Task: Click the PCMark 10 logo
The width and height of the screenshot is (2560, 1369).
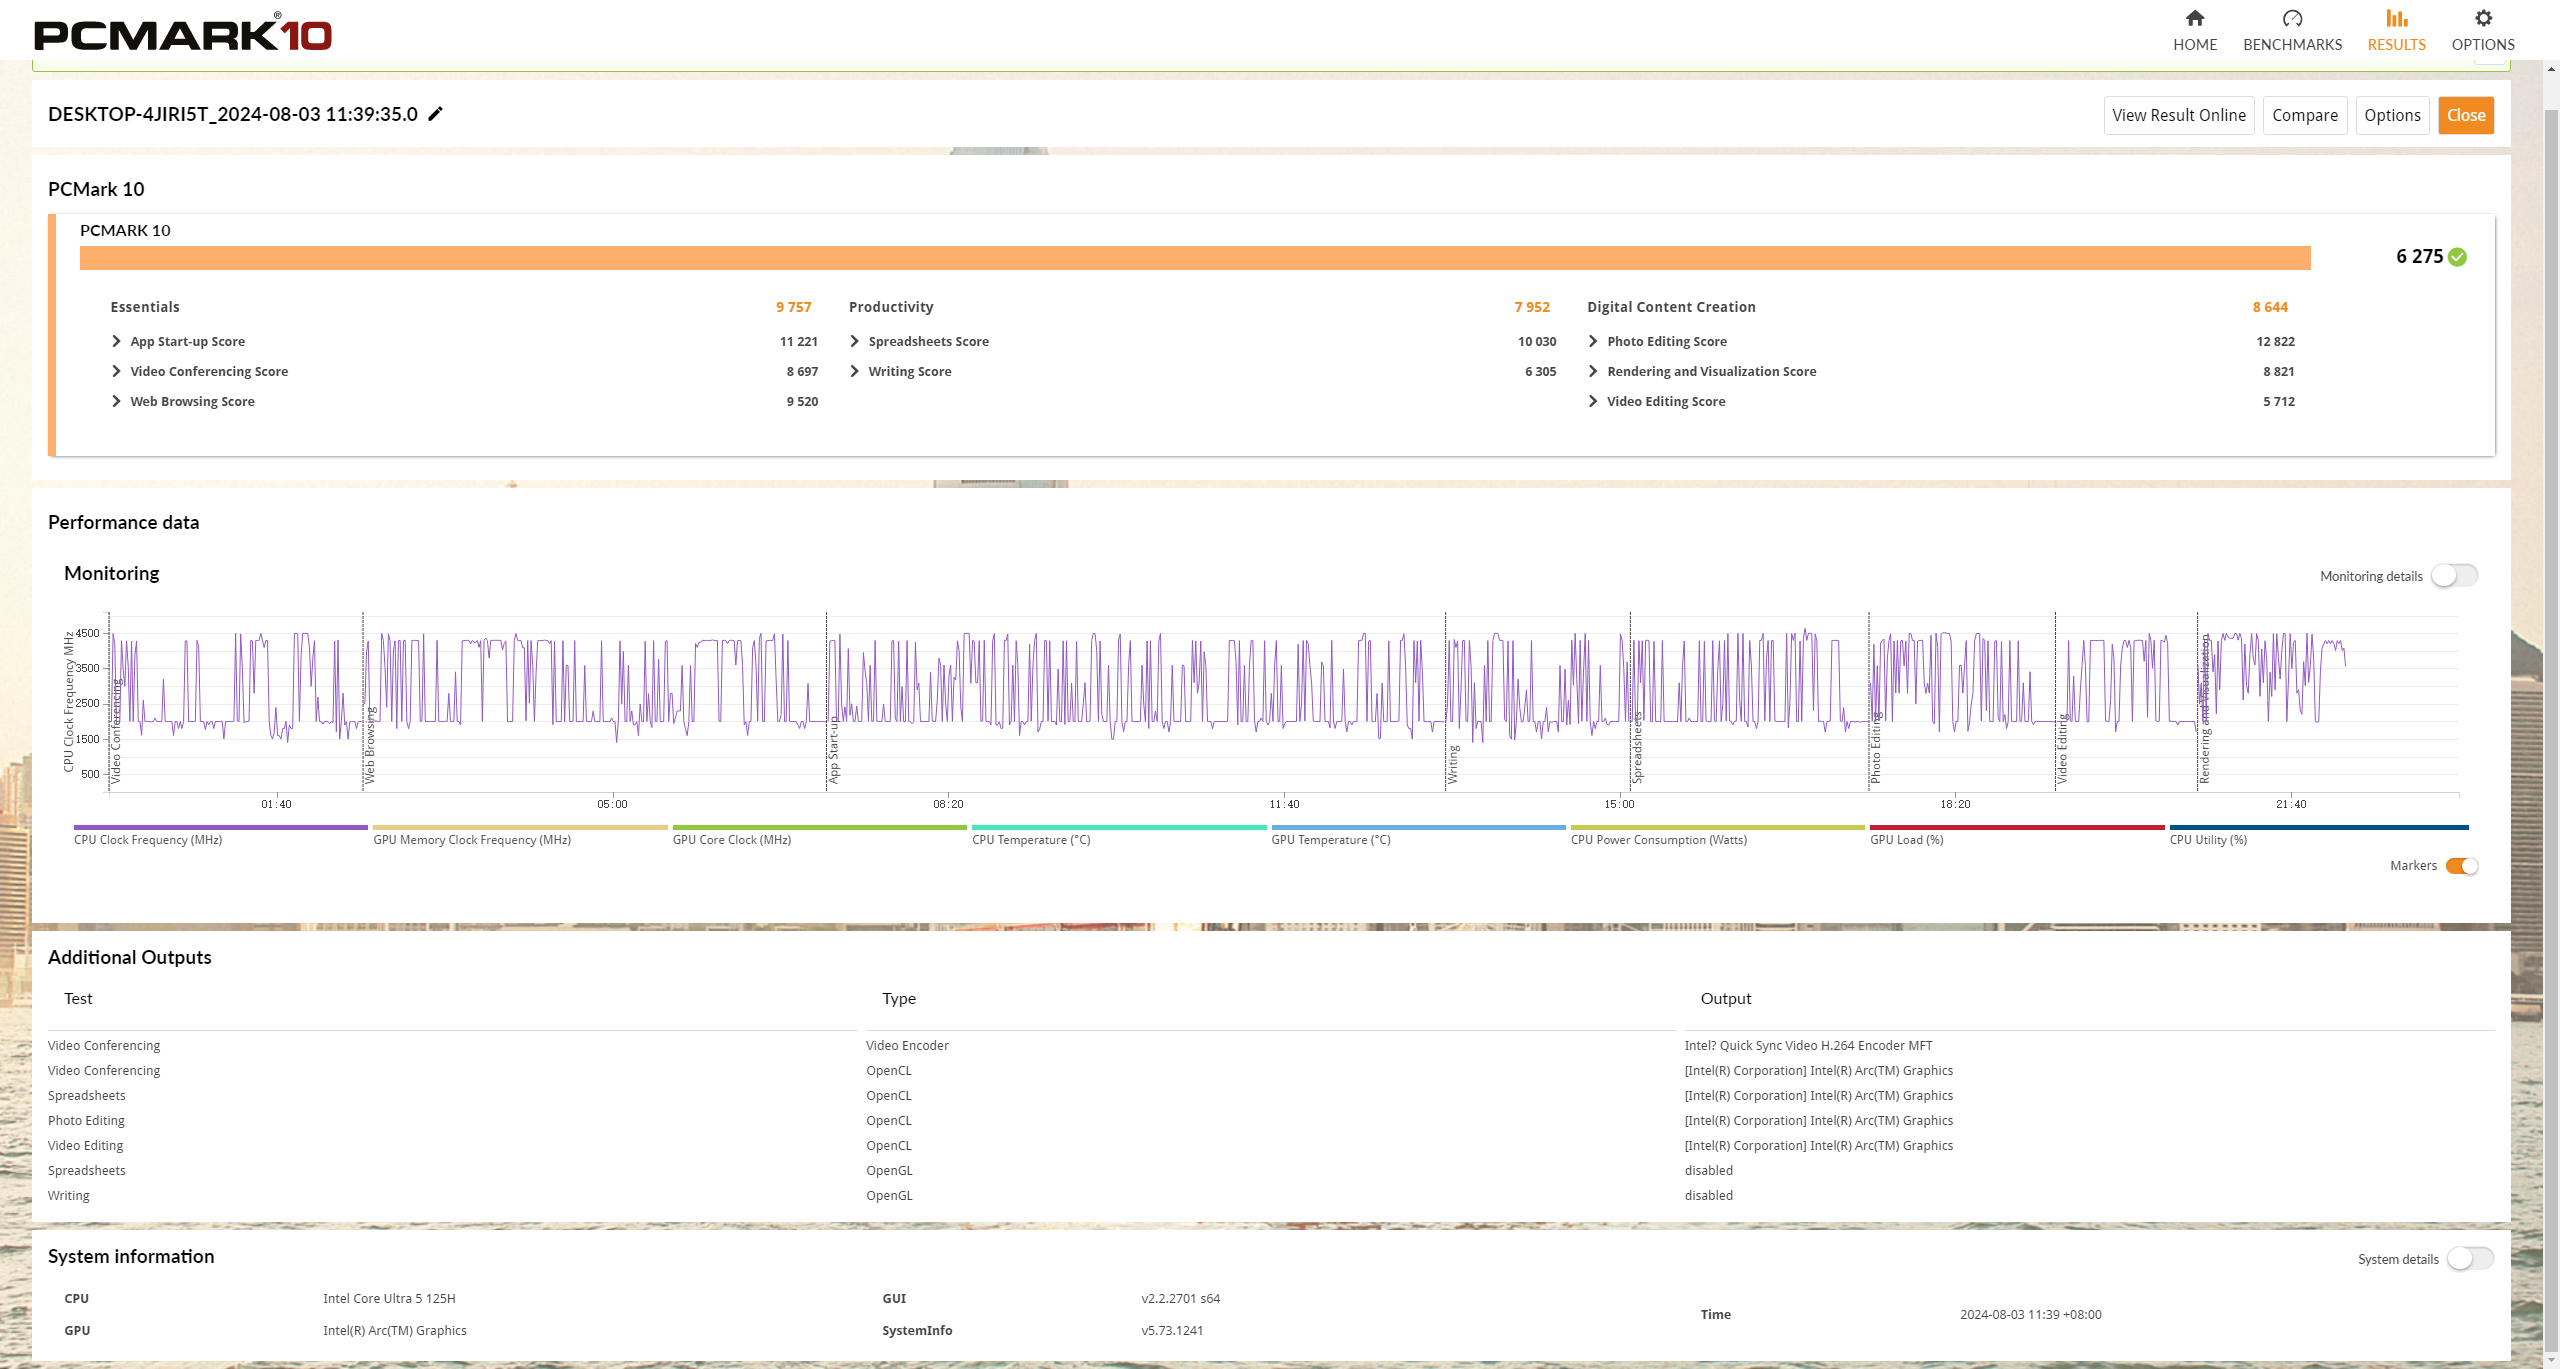Action: tap(183, 33)
